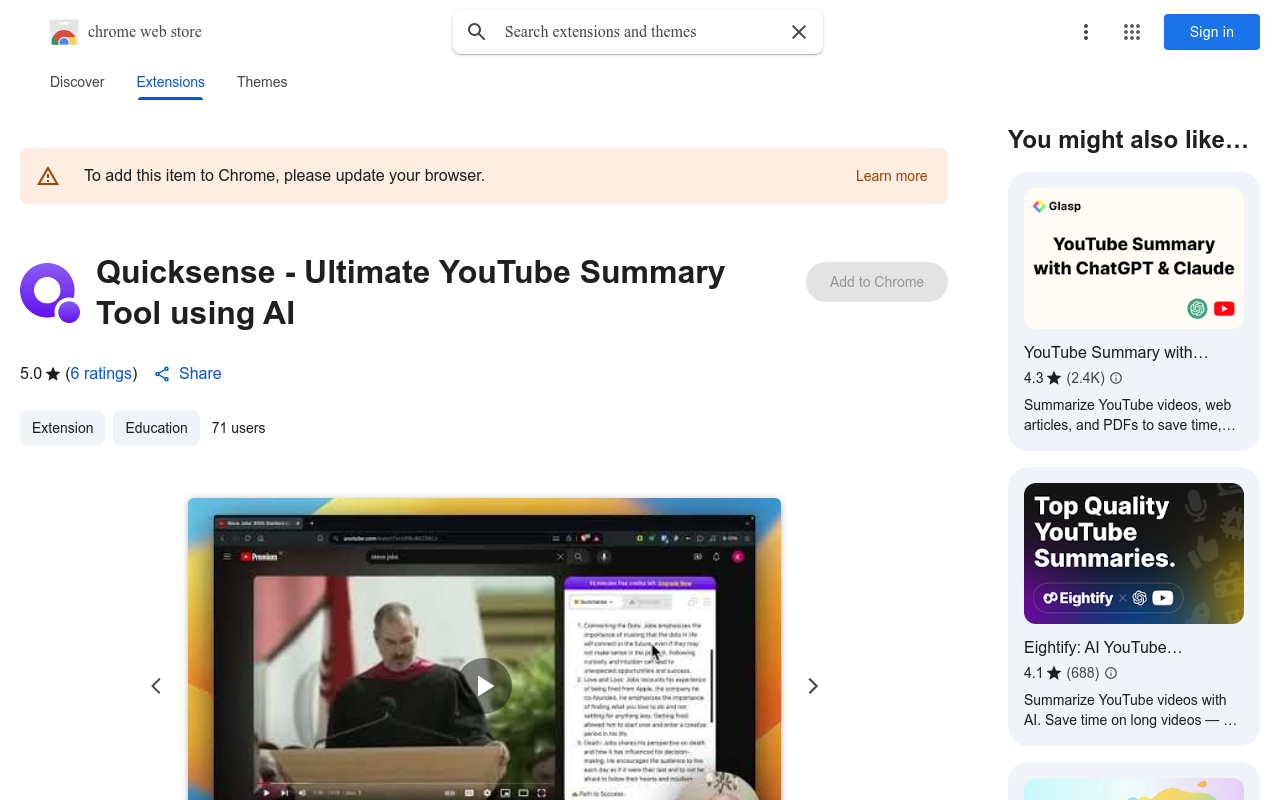Click the Summarize YouTube videos, web articles description

click(x=1130, y=415)
